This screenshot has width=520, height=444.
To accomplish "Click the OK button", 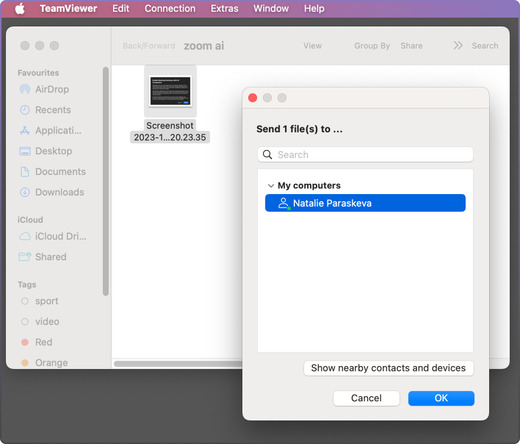I will point(441,398).
